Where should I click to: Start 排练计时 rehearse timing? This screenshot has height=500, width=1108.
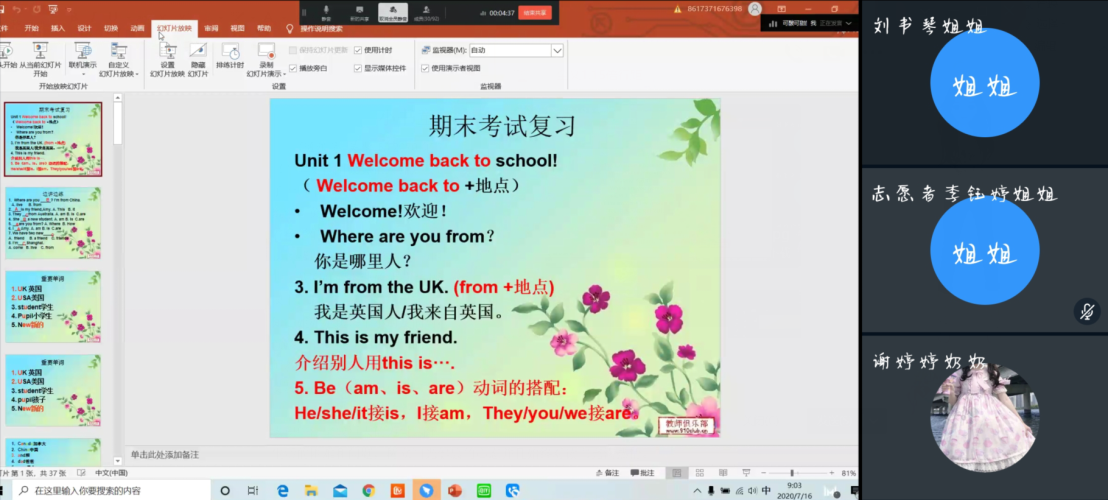230,52
